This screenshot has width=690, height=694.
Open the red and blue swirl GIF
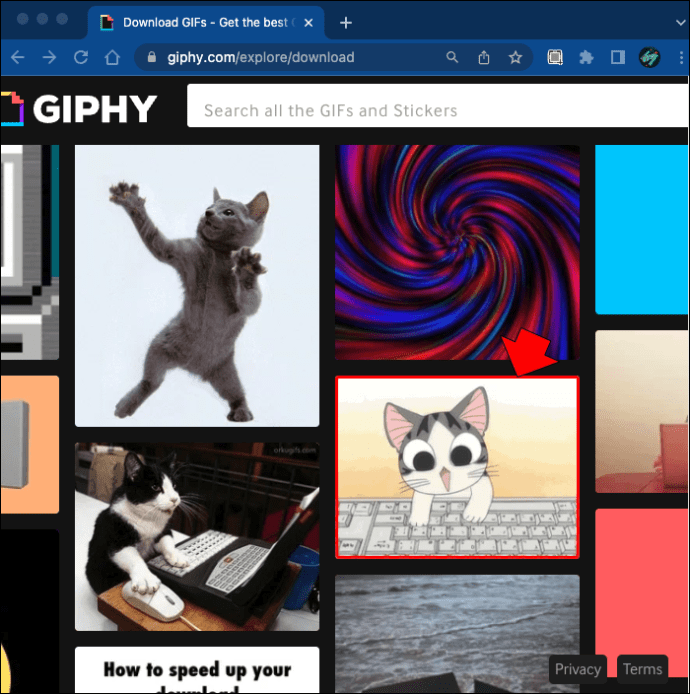coord(457,252)
